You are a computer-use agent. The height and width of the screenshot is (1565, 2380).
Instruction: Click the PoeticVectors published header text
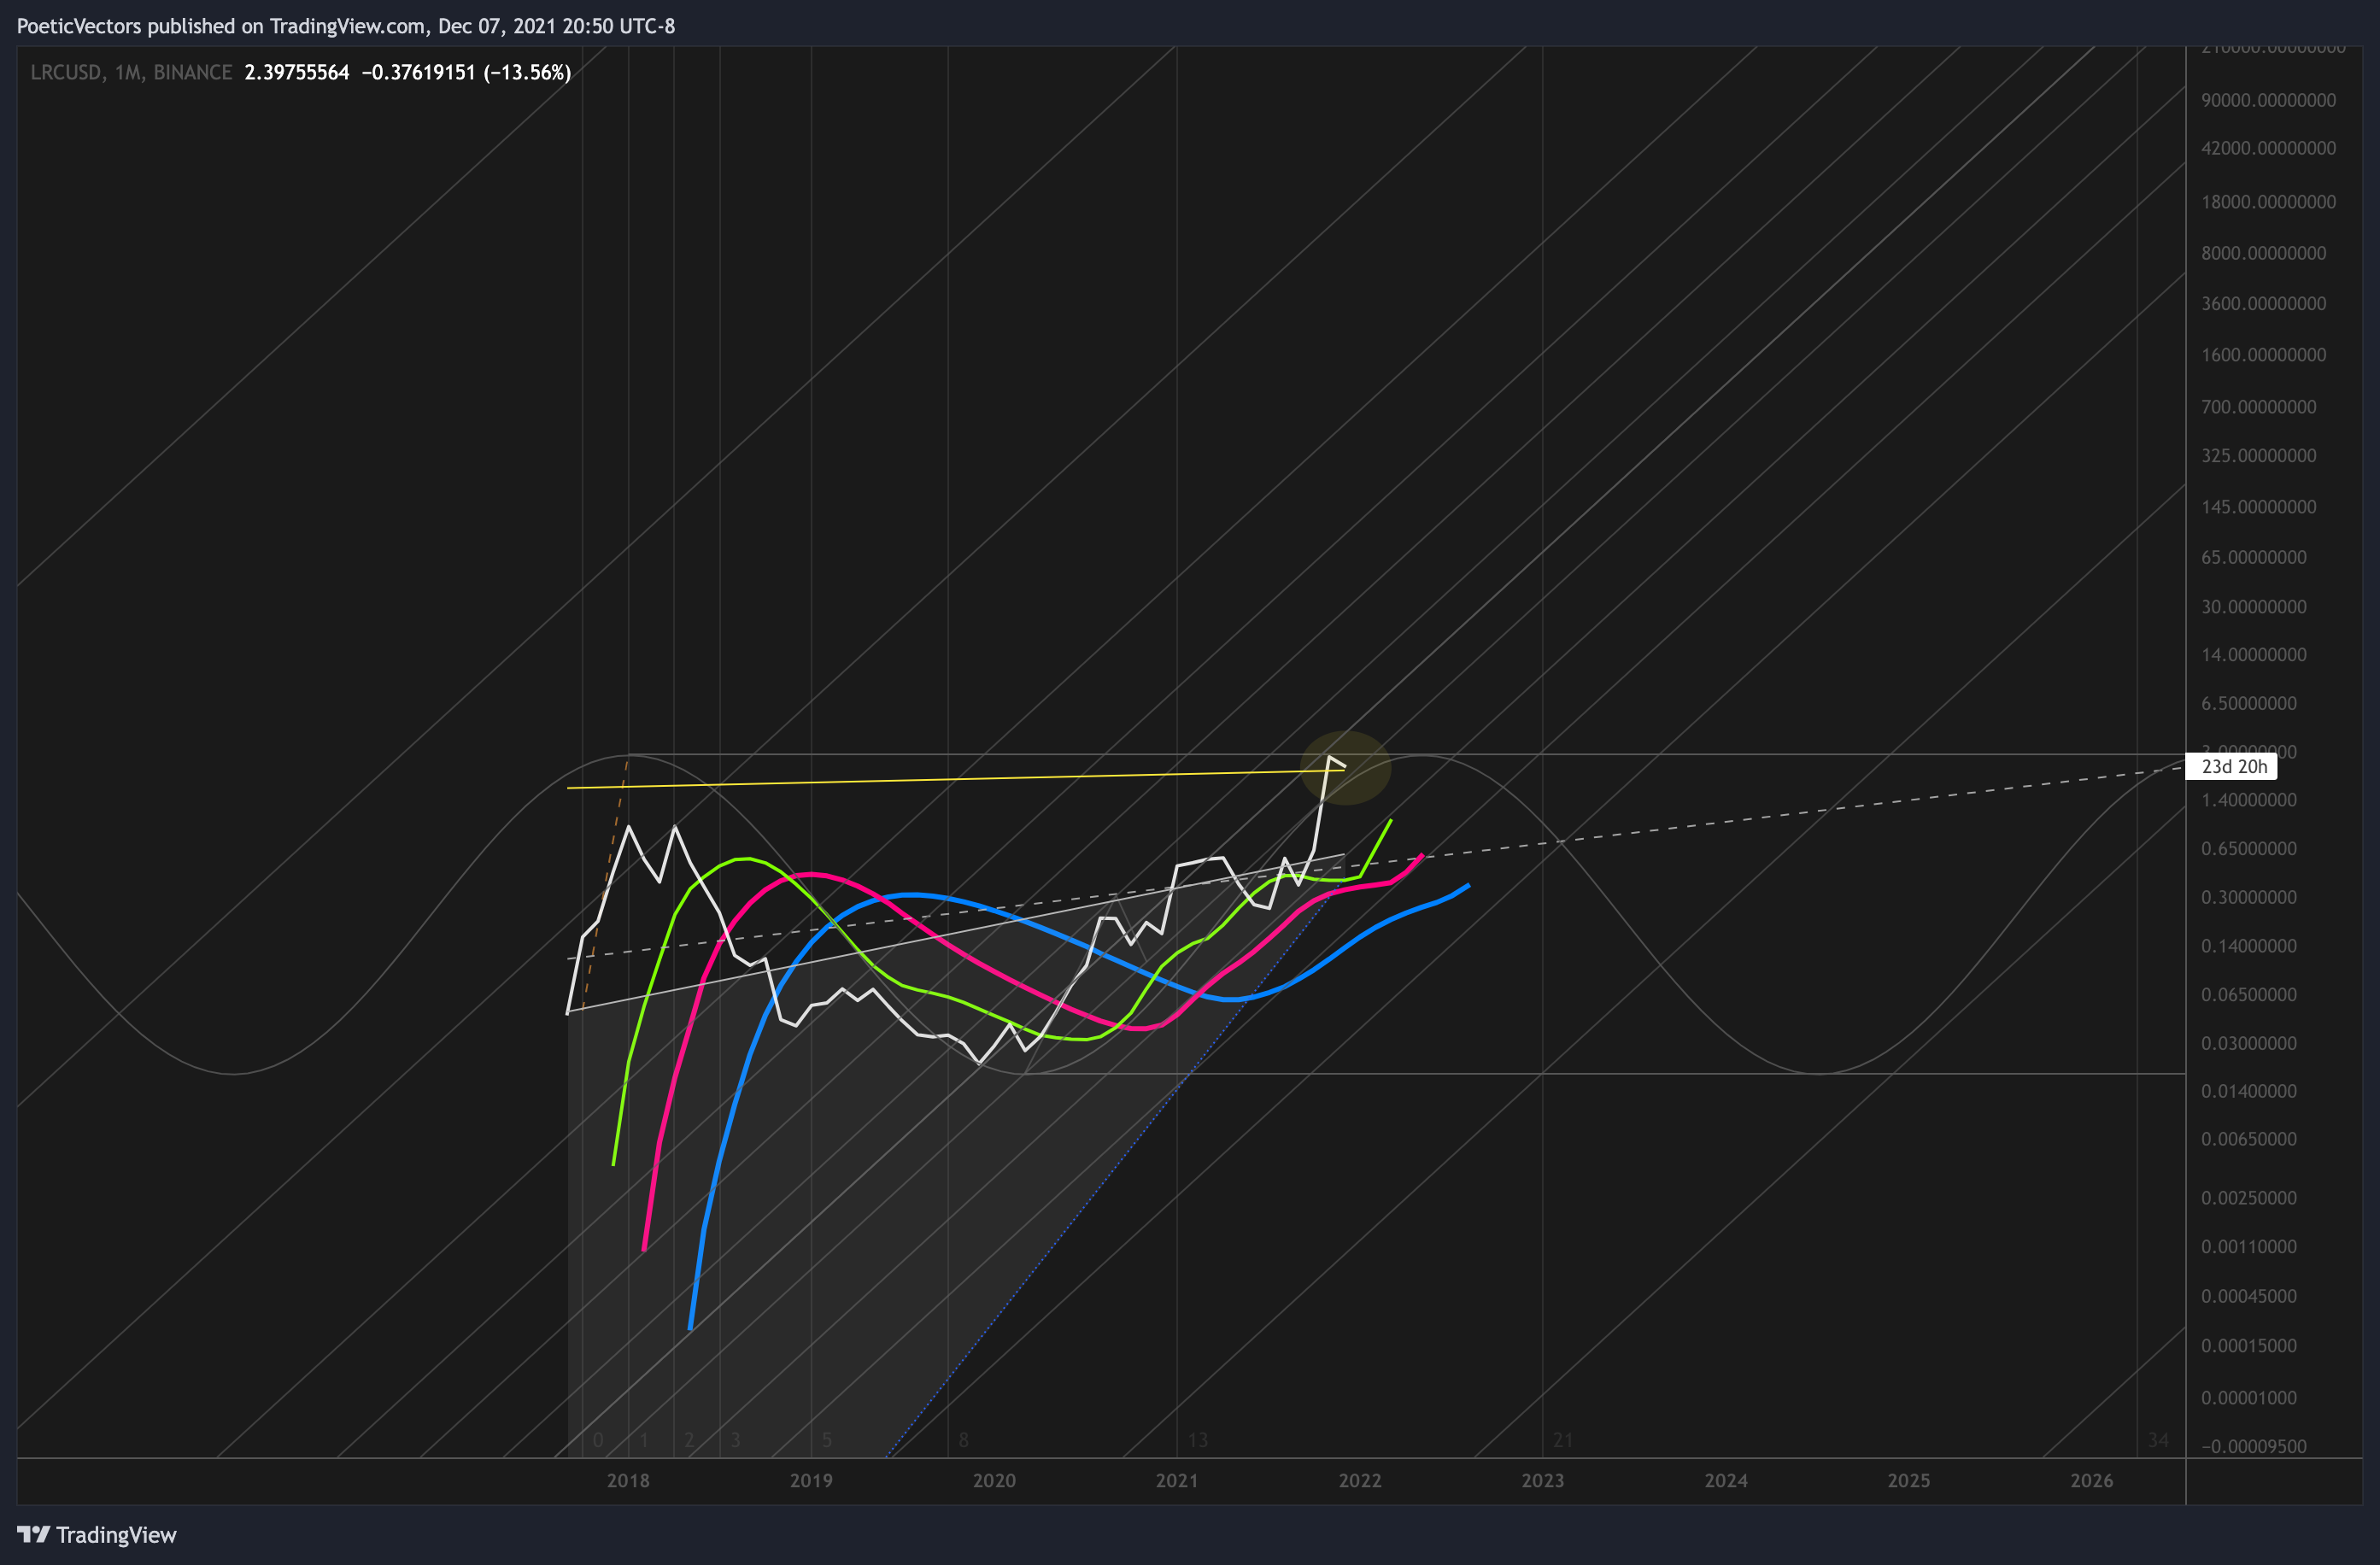345,26
